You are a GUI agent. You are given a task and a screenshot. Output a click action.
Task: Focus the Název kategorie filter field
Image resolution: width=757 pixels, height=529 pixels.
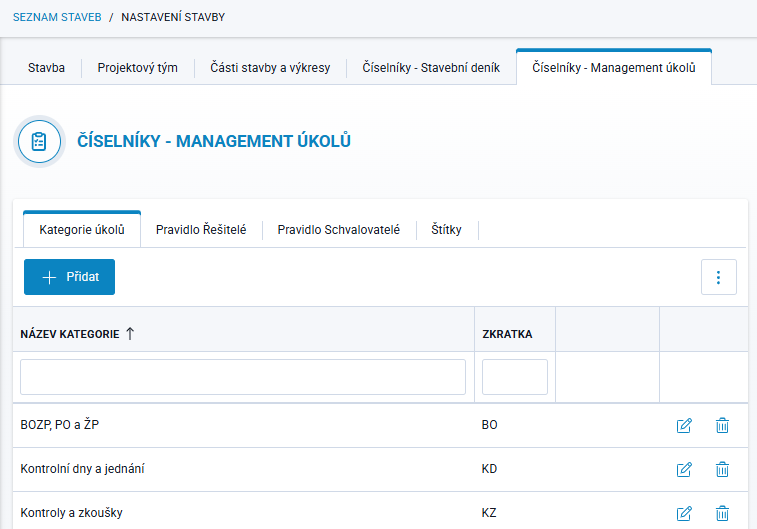pos(243,377)
